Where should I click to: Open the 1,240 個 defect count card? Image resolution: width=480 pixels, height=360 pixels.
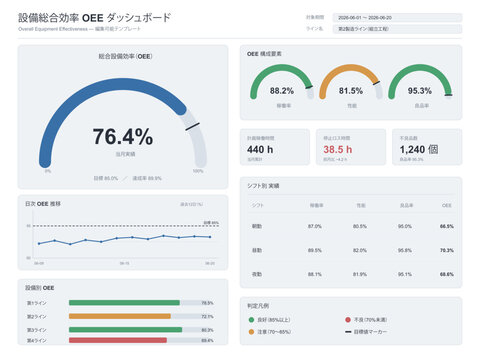pyautogui.click(x=427, y=147)
